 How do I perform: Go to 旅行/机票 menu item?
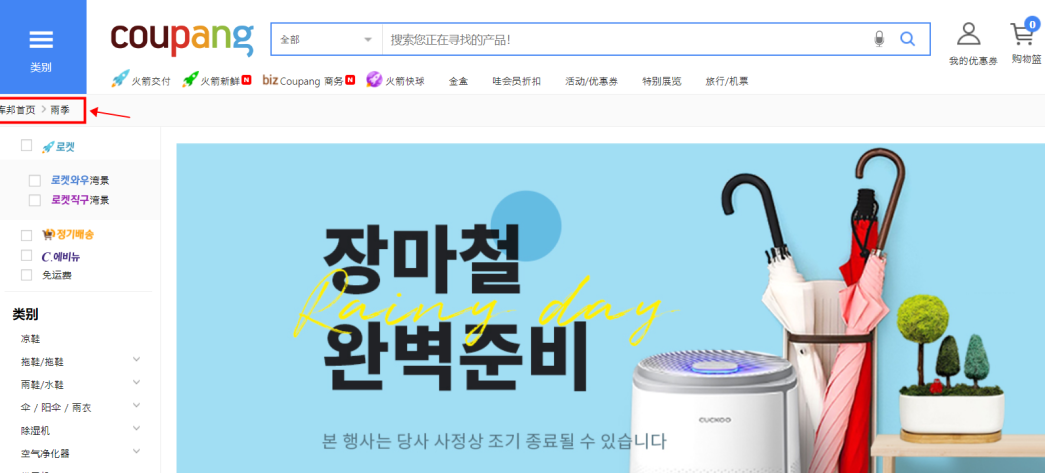pos(726,81)
